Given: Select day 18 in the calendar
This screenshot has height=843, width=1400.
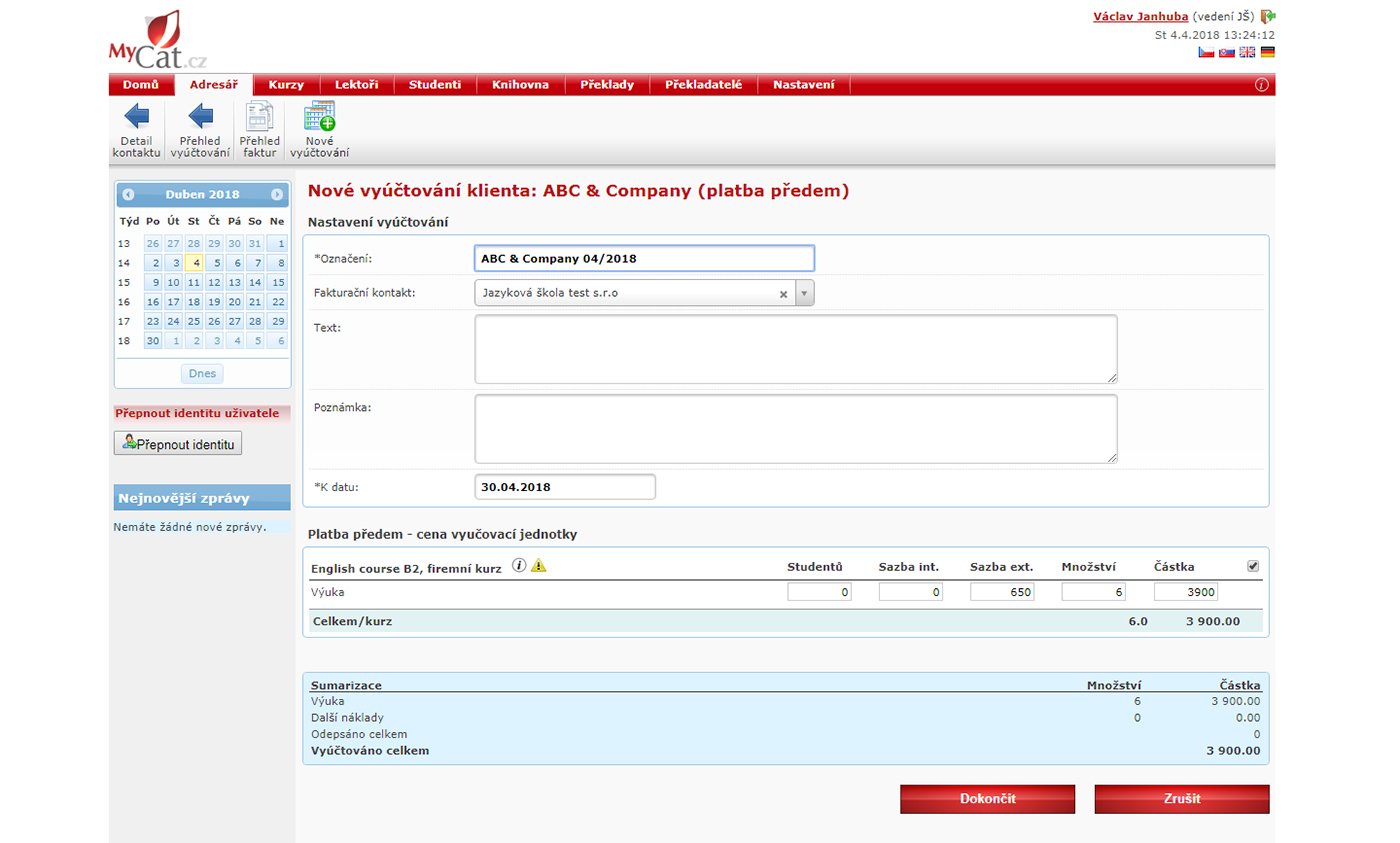Looking at the screenshot, I should (x=195, y=301).
